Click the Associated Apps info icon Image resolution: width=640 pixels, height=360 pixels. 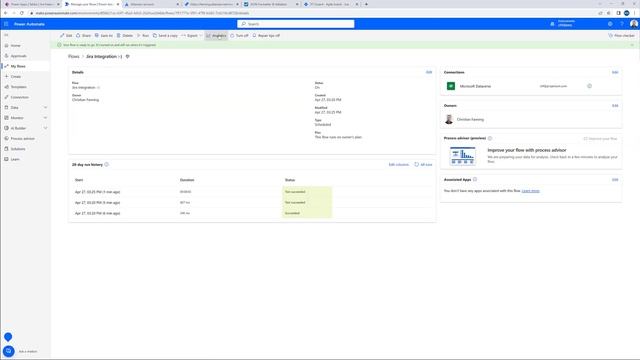coord(475,179)
